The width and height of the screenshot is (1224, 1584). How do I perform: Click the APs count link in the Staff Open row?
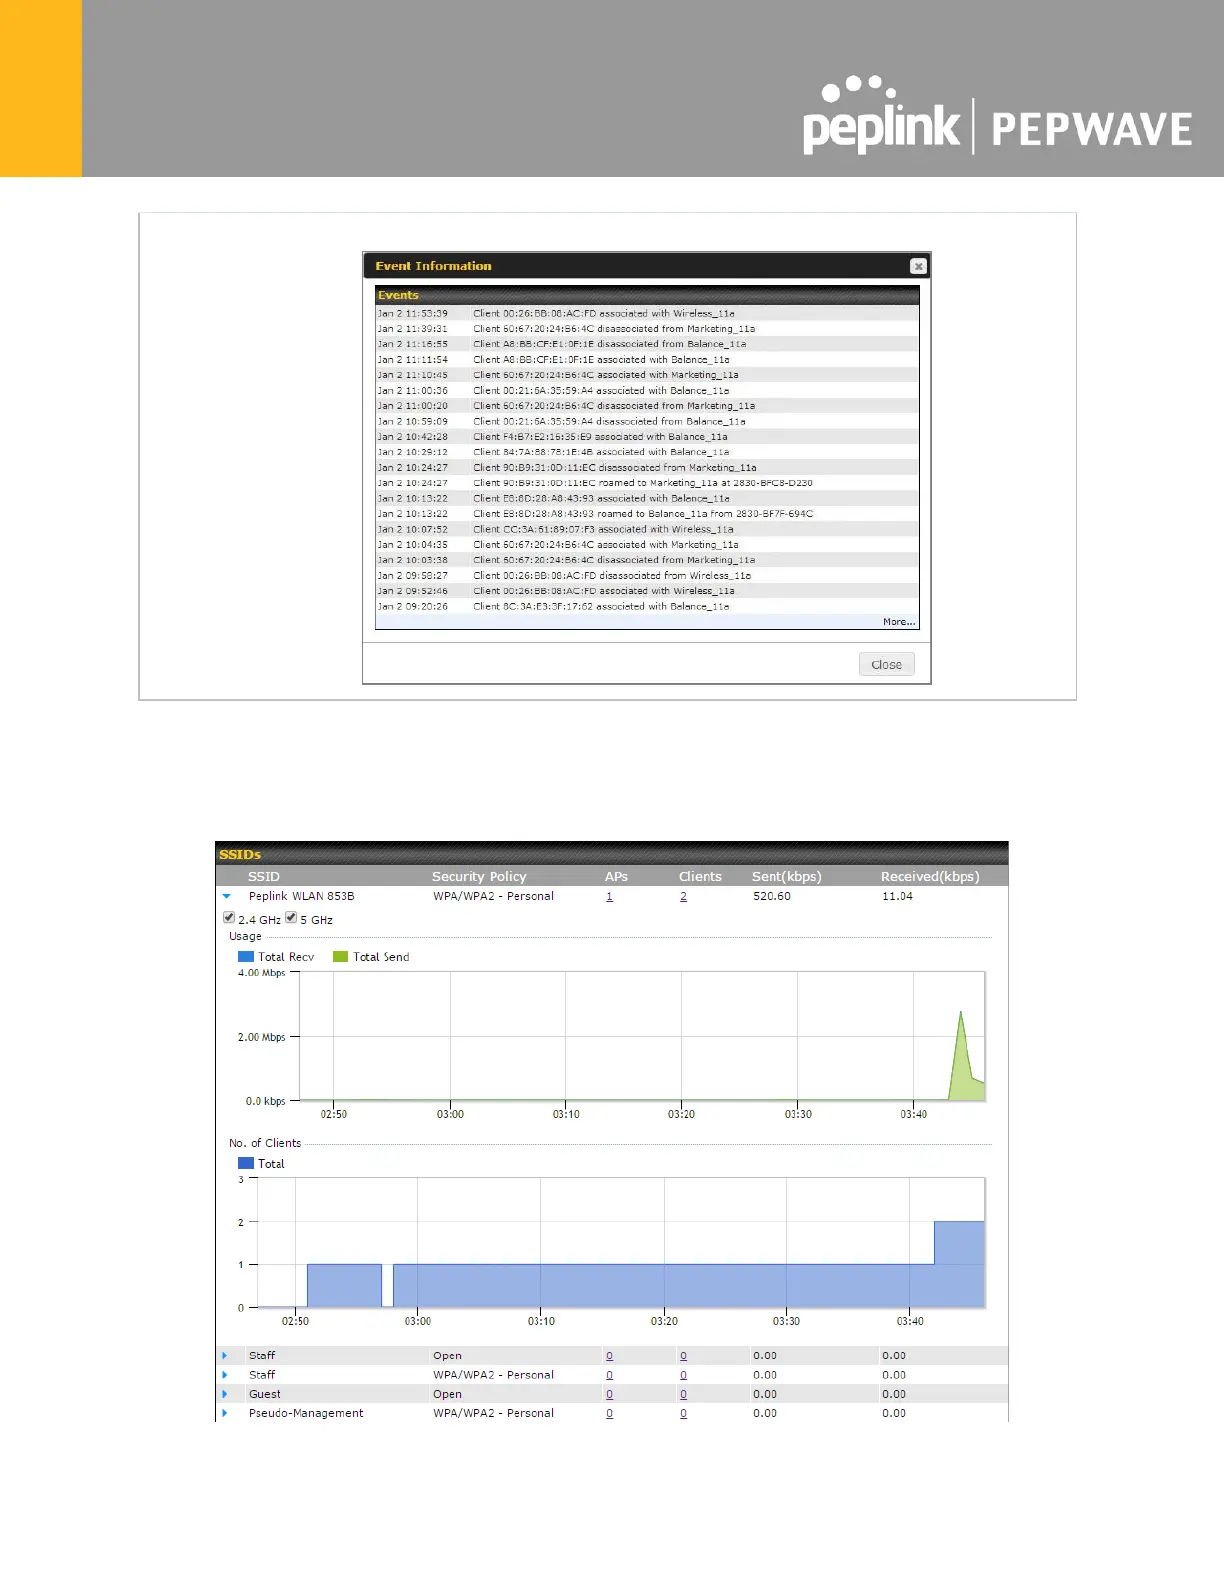[609, 1356]
